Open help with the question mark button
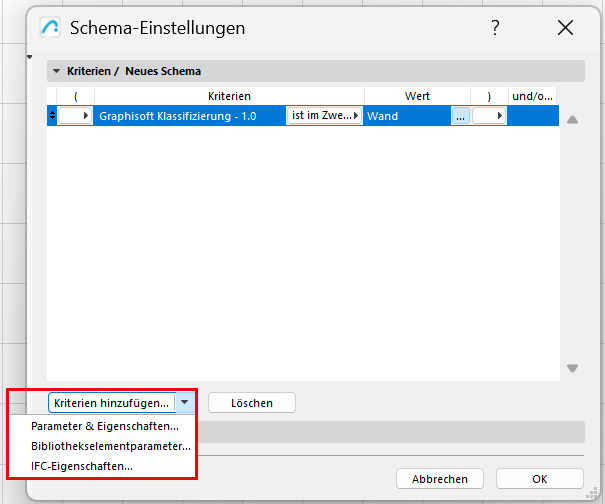605x504 pixels. click(495, 28)
